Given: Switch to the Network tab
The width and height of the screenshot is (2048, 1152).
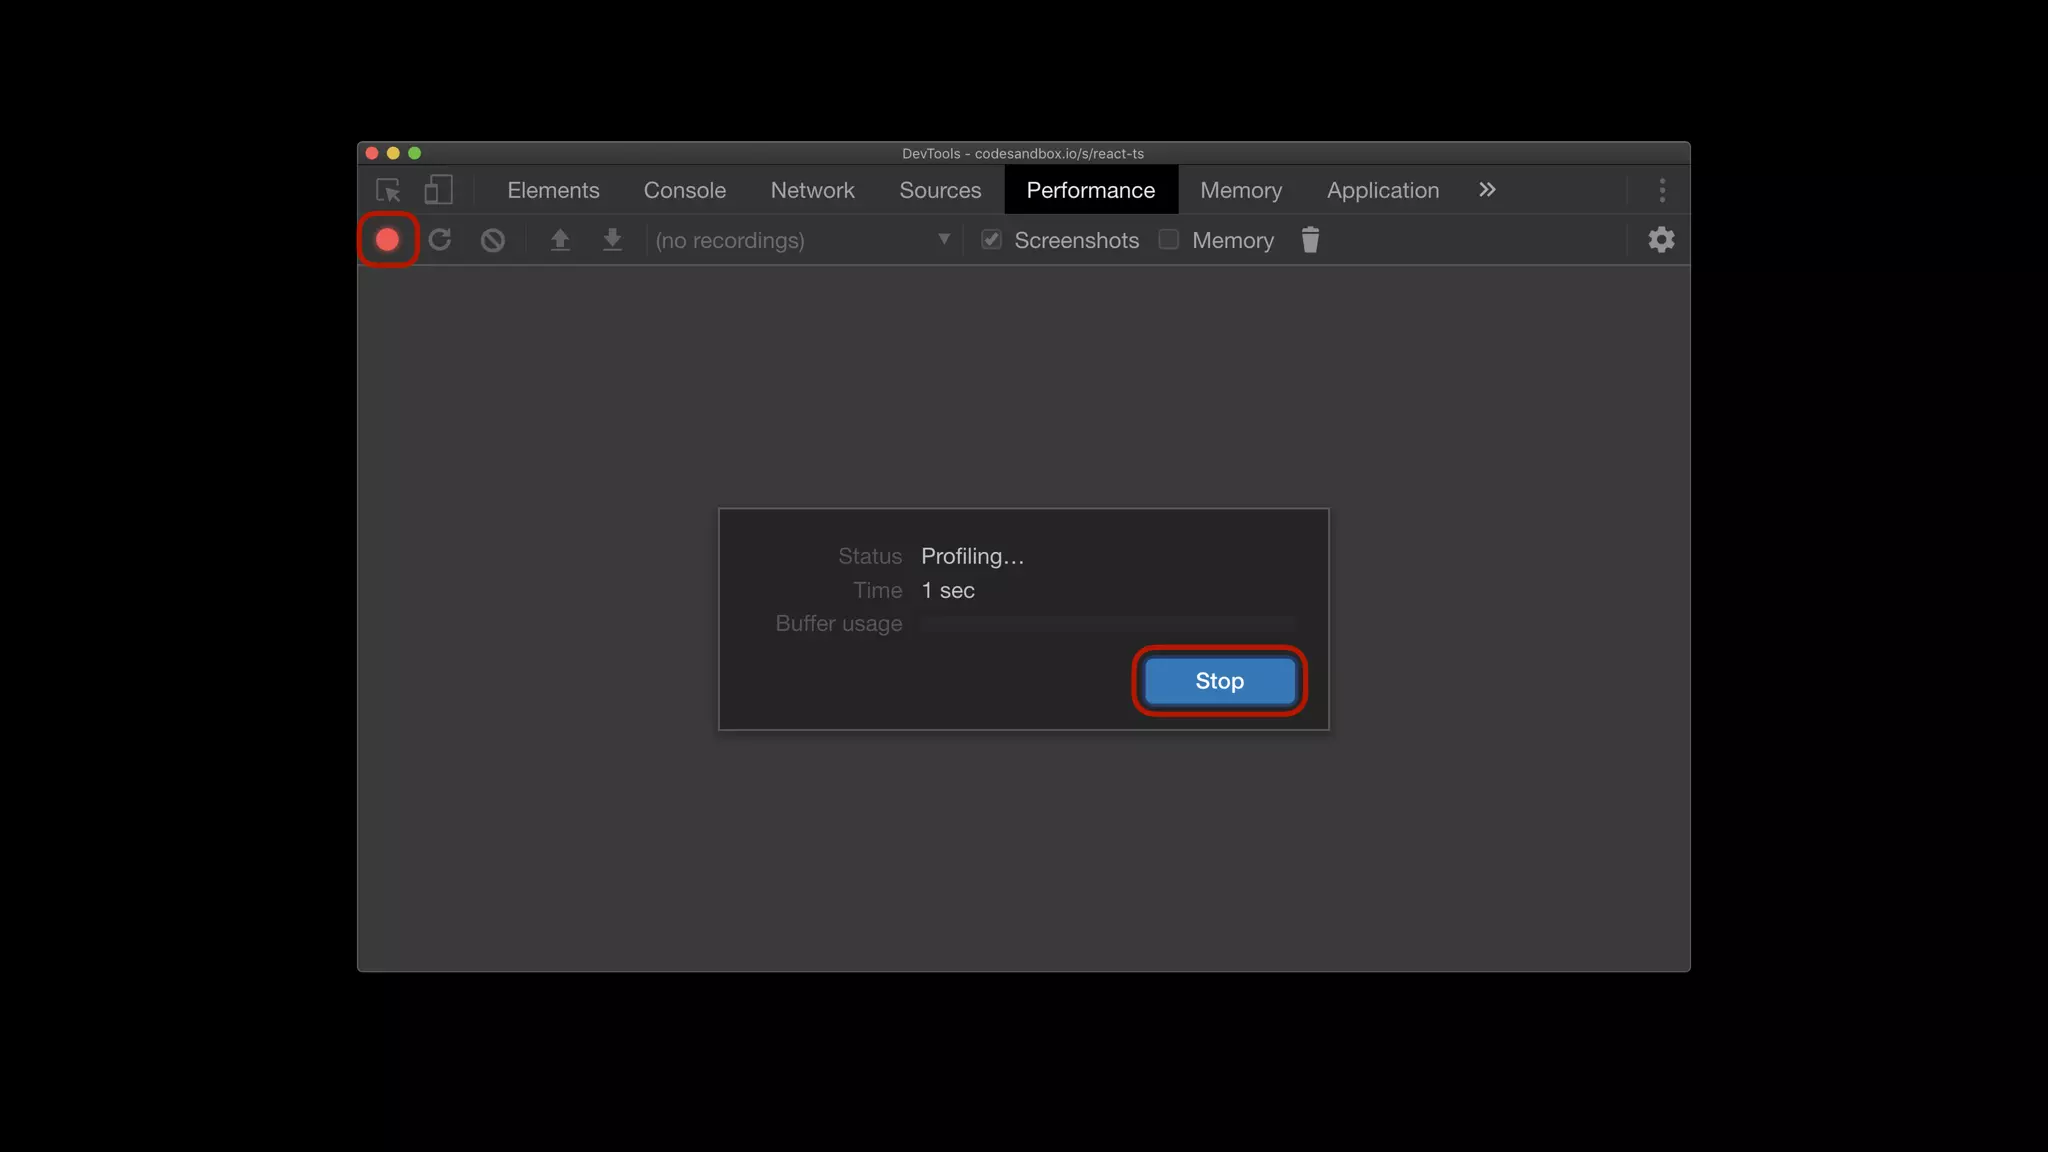Looking at the screenshot, I should [812, 190].
